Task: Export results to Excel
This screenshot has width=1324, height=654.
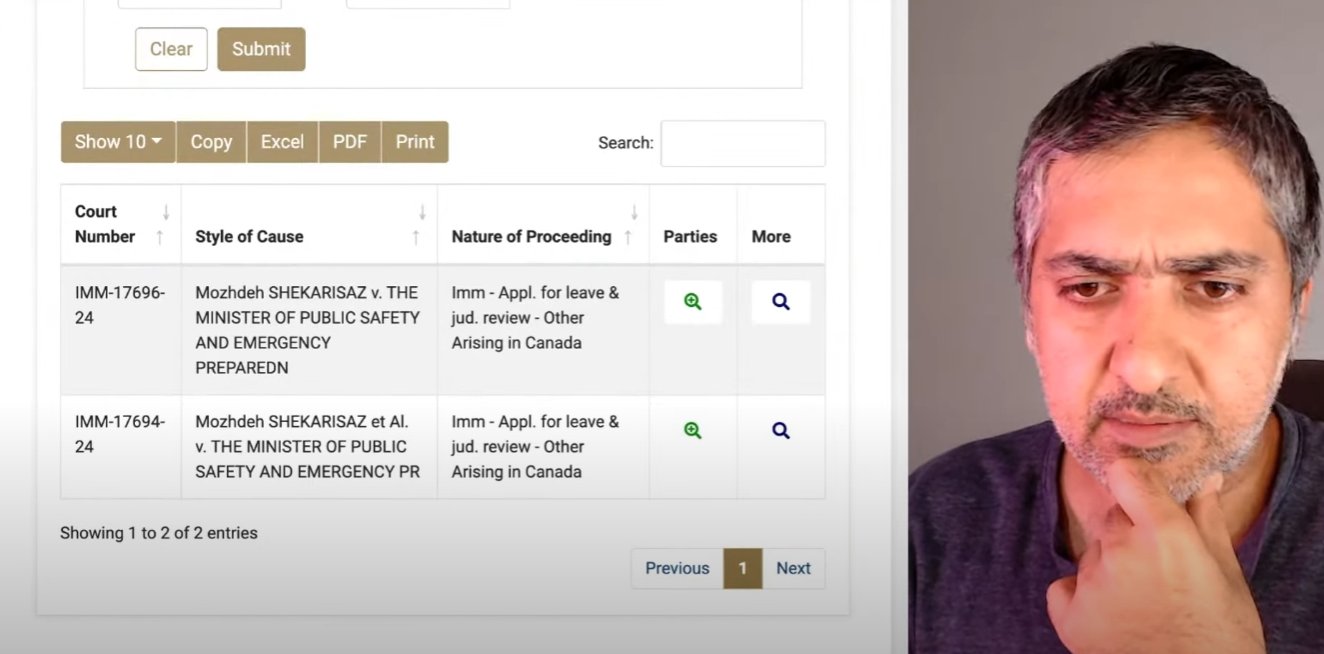Action: 282,142
